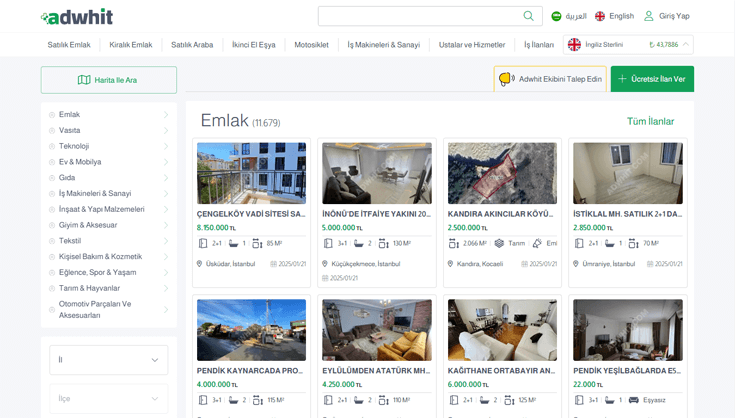Click the English flag icon
The height and width of the screenshot is (418, 735).
tap(600, 16)
